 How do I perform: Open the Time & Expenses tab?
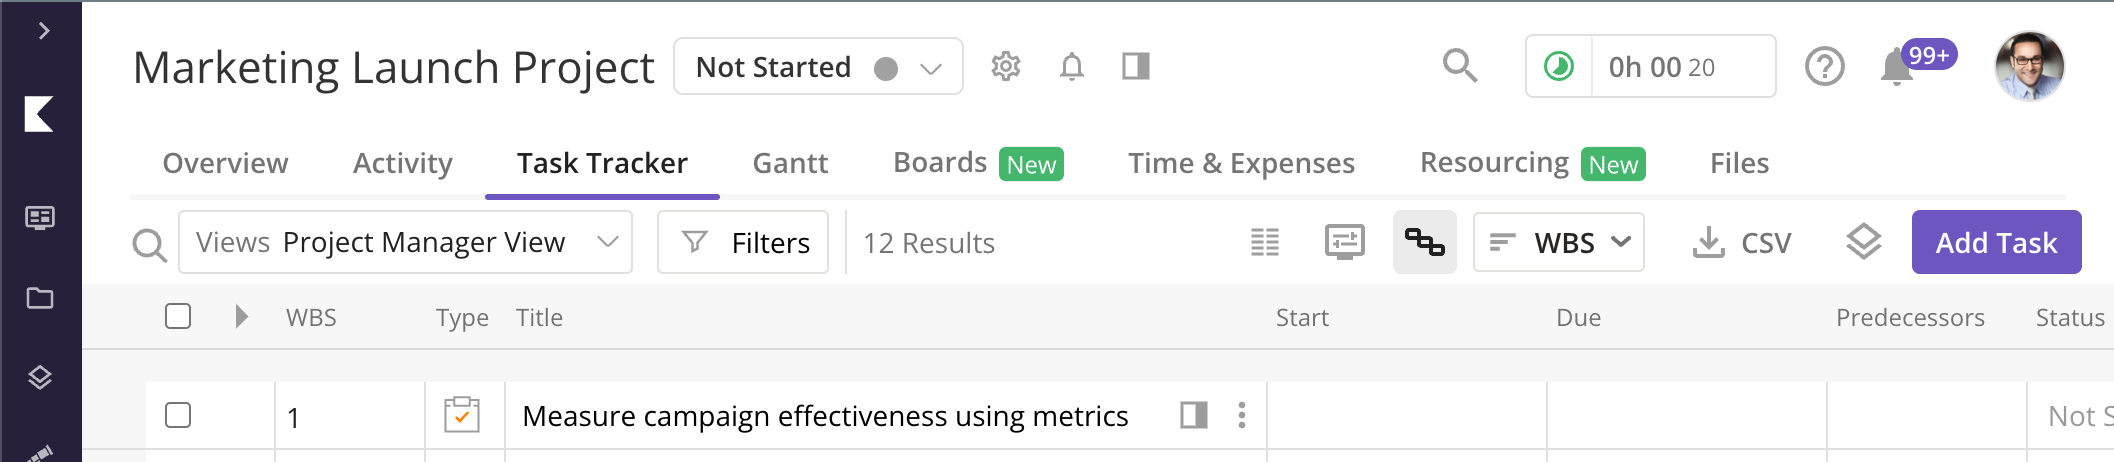click(x=1241, y=163)
